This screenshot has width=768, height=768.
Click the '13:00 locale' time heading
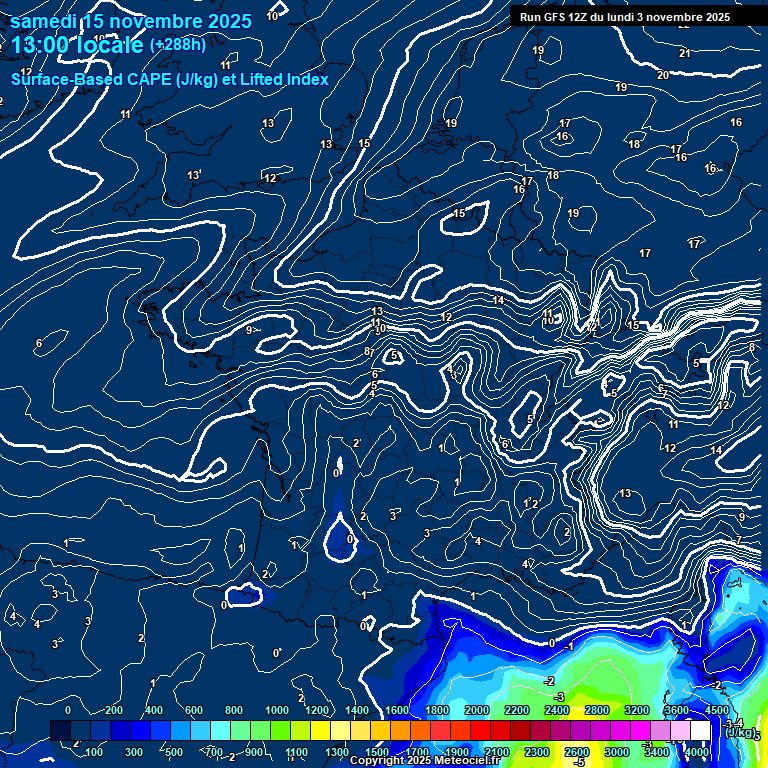pos(77,45)
